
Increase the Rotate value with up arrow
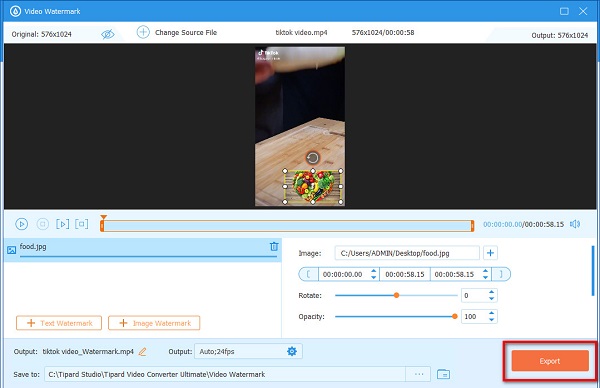pos(492,292)
